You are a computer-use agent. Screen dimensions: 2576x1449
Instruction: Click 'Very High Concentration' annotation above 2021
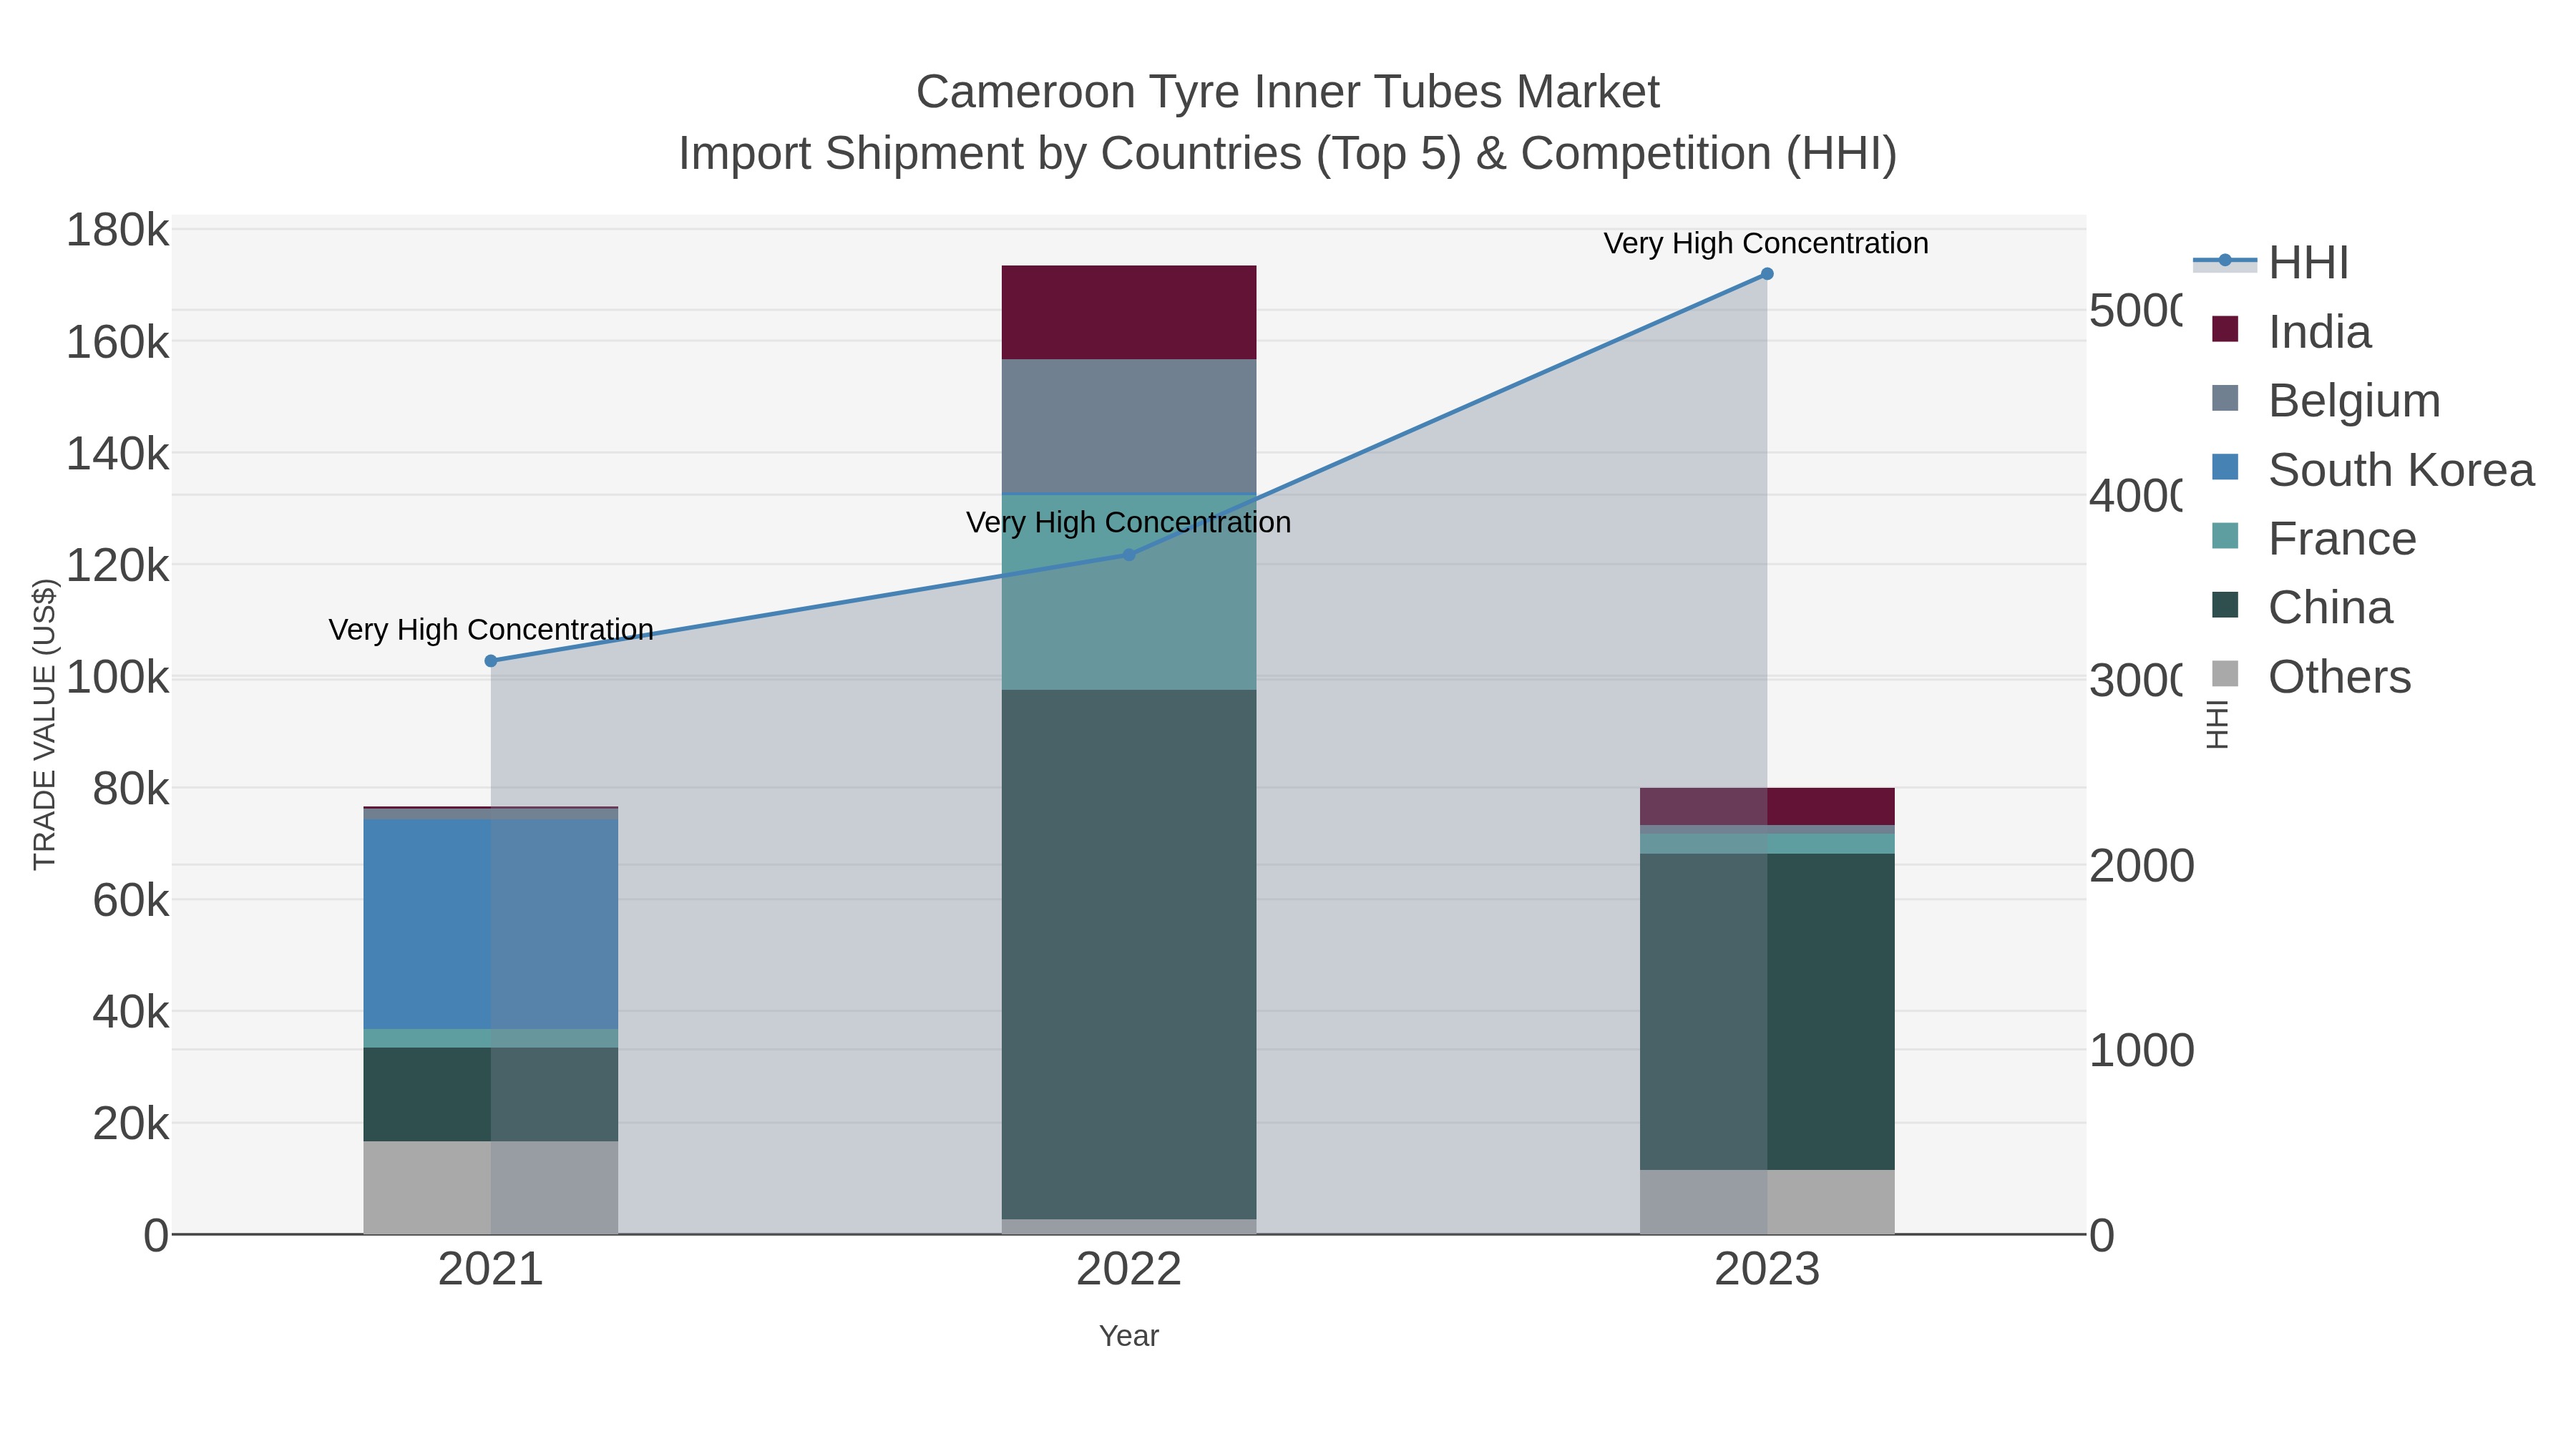click(491, 630)
